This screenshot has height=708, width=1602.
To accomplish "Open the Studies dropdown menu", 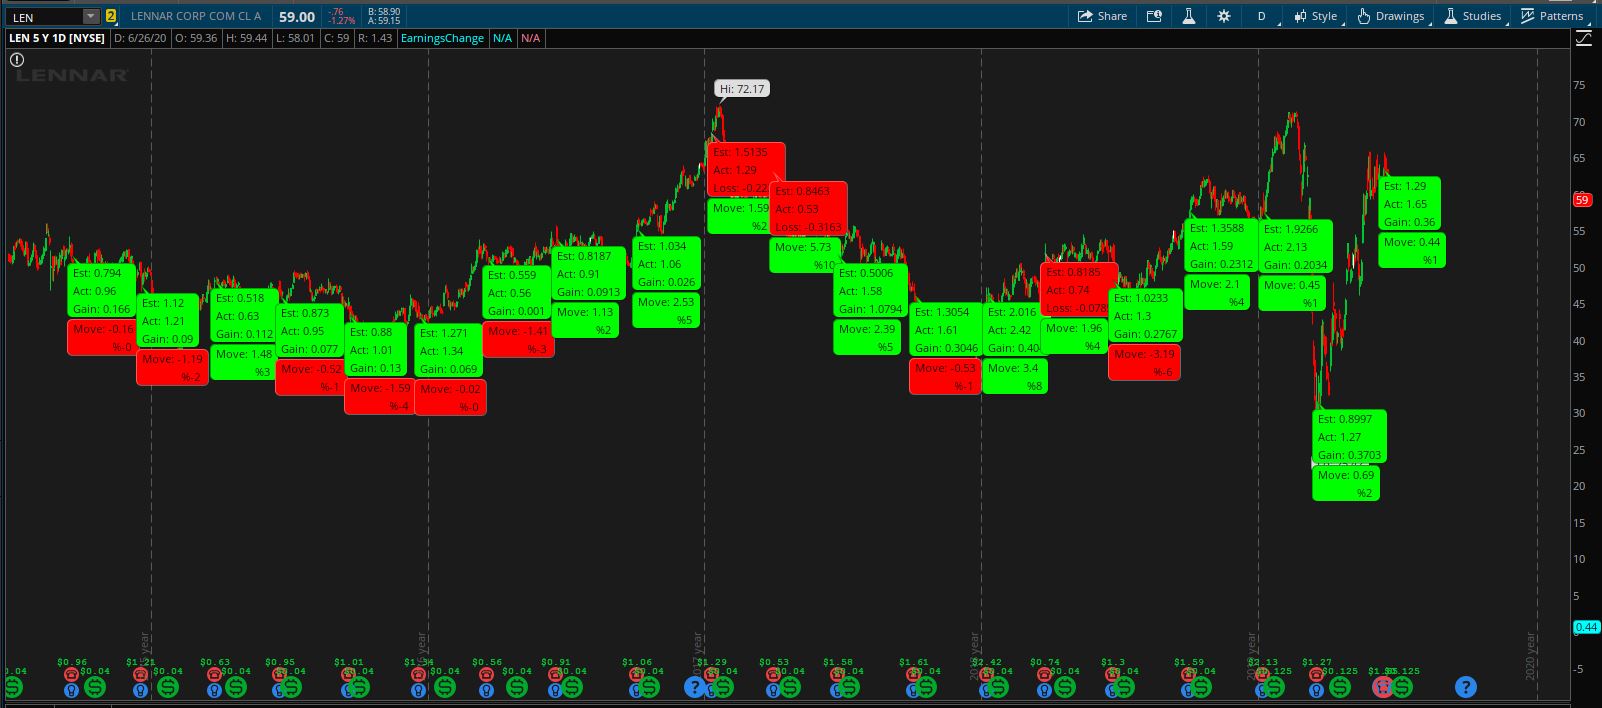I will pos(1472,16).
